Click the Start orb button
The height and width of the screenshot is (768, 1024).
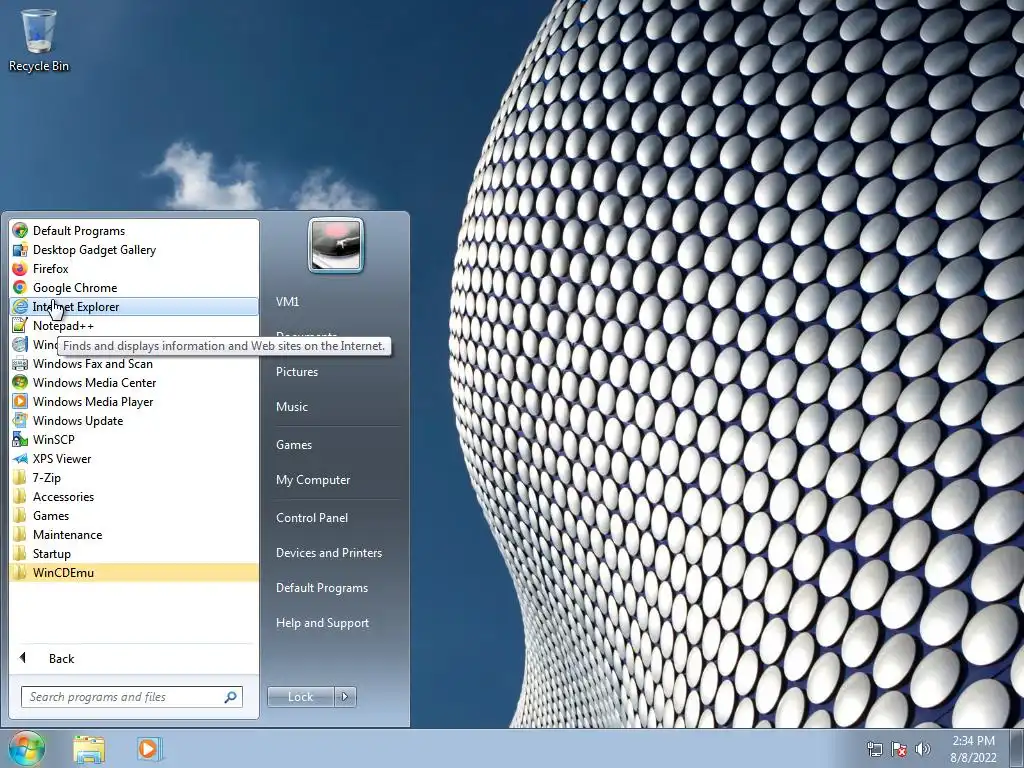27,748
